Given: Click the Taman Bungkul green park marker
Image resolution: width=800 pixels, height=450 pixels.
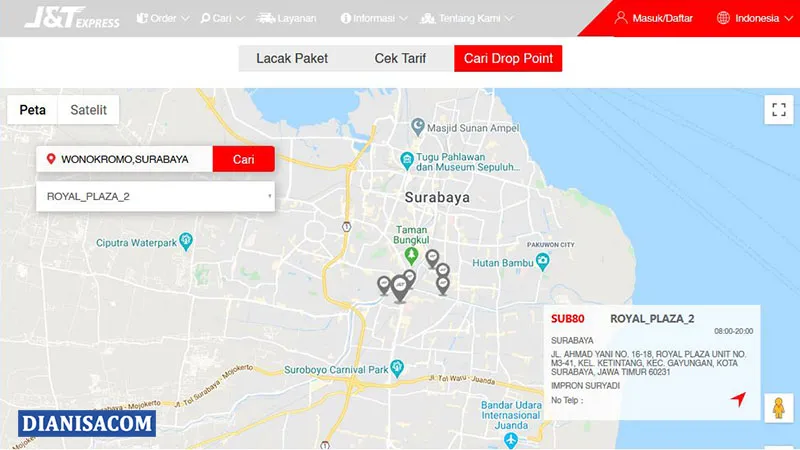Looking at the screenshot, I should (x=411, y=256).
